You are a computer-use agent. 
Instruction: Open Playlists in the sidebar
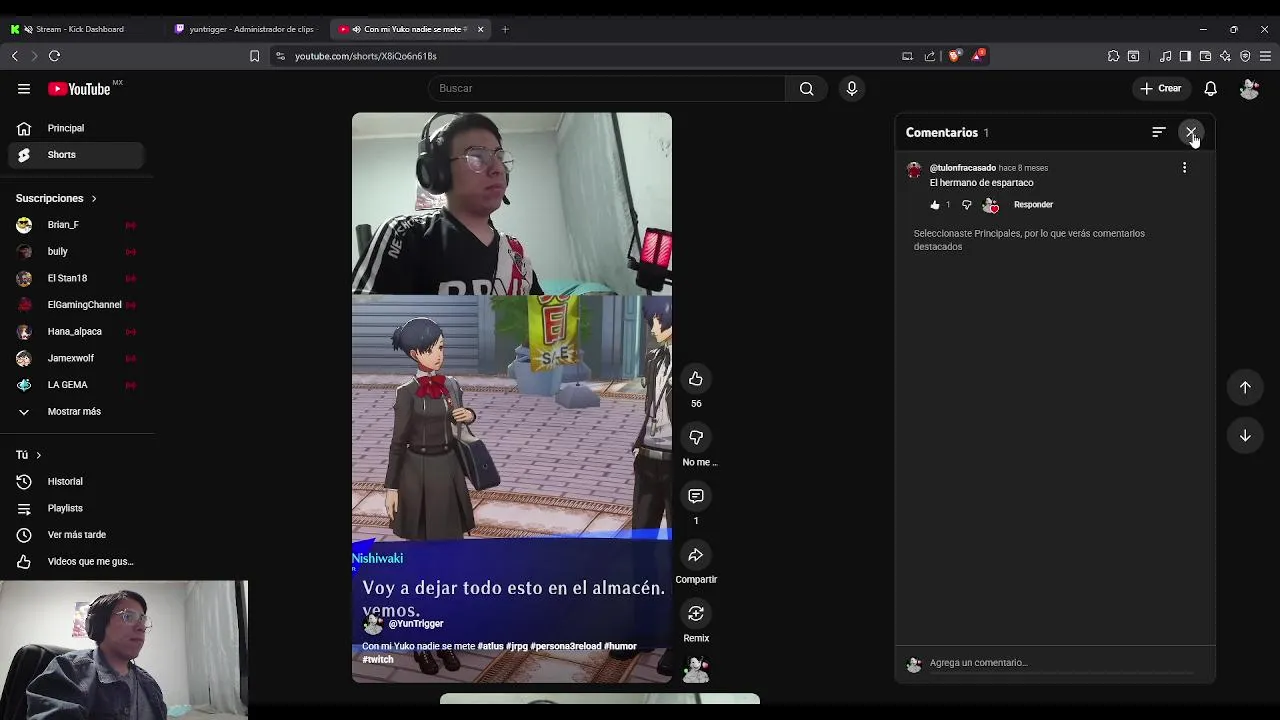point(78,508)
